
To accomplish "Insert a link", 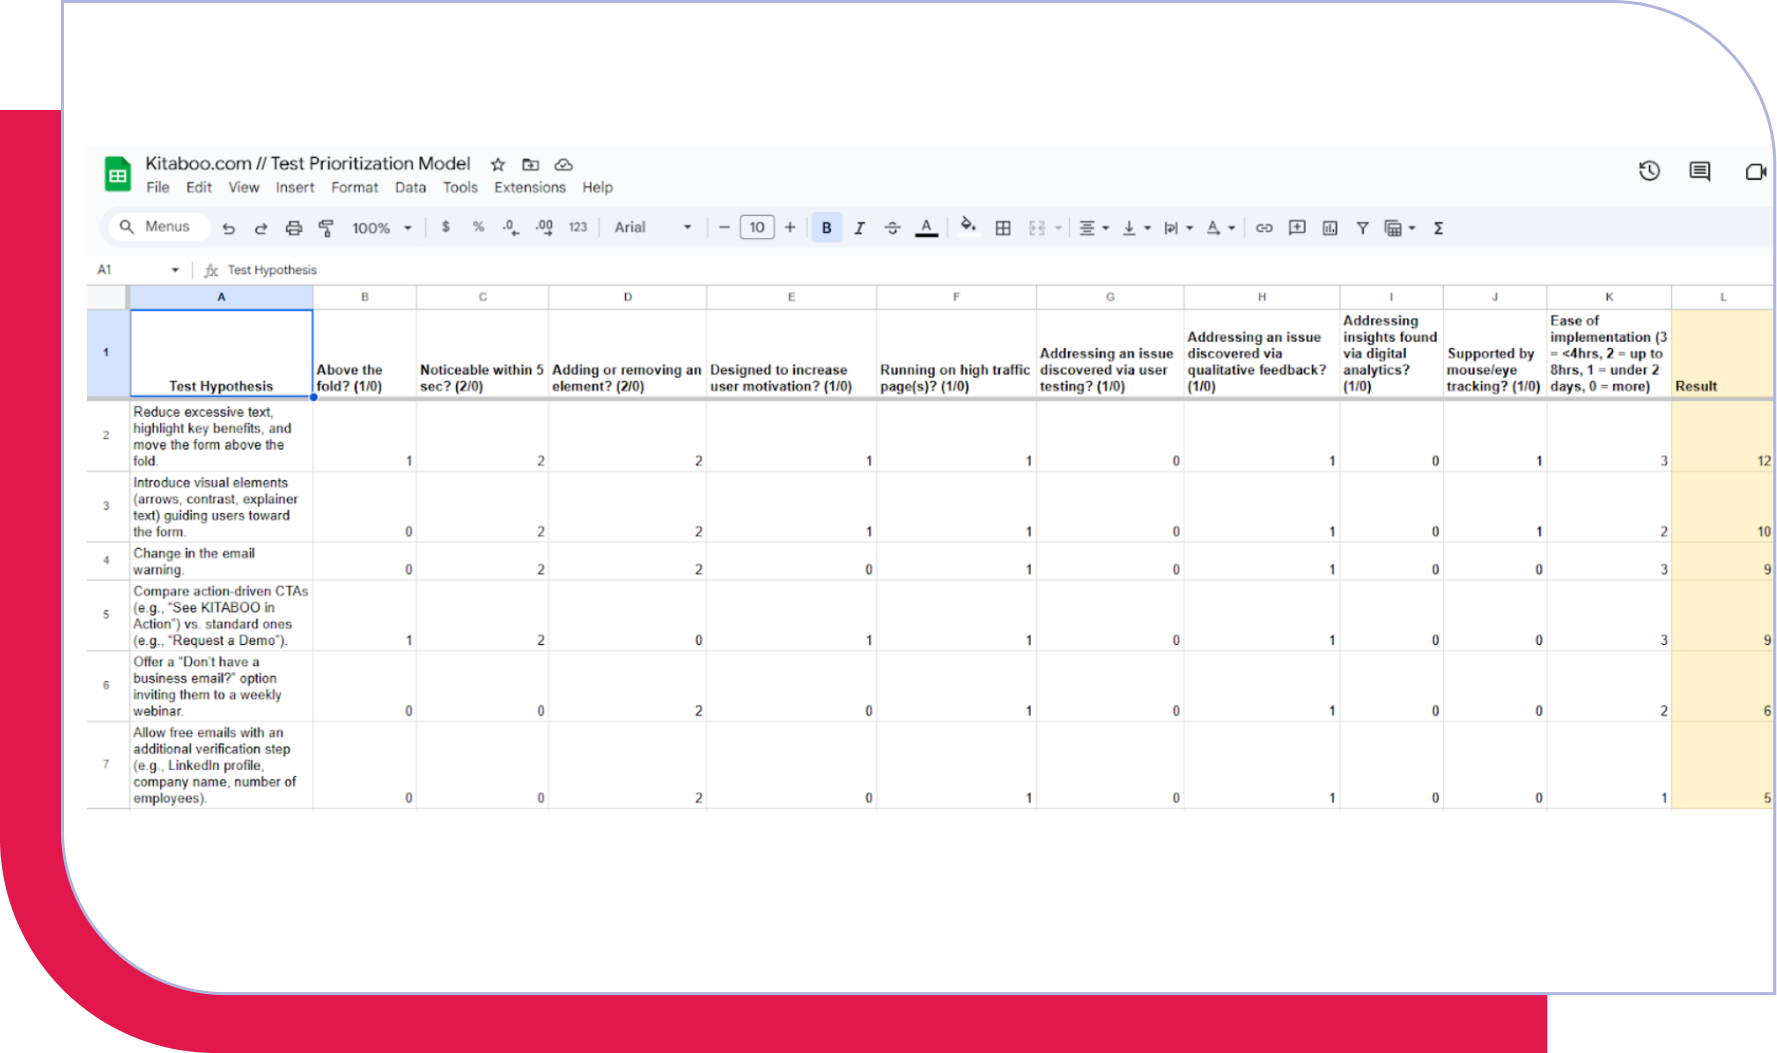I will click(x=1264, y=228).
